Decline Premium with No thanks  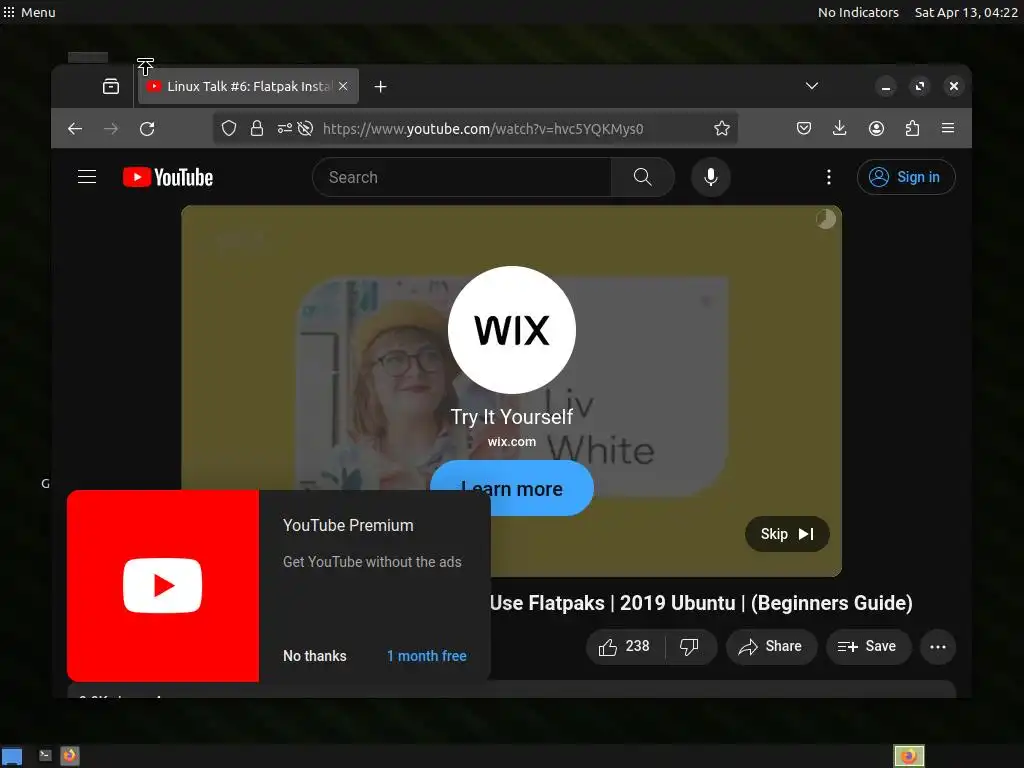tap(315, 656)
